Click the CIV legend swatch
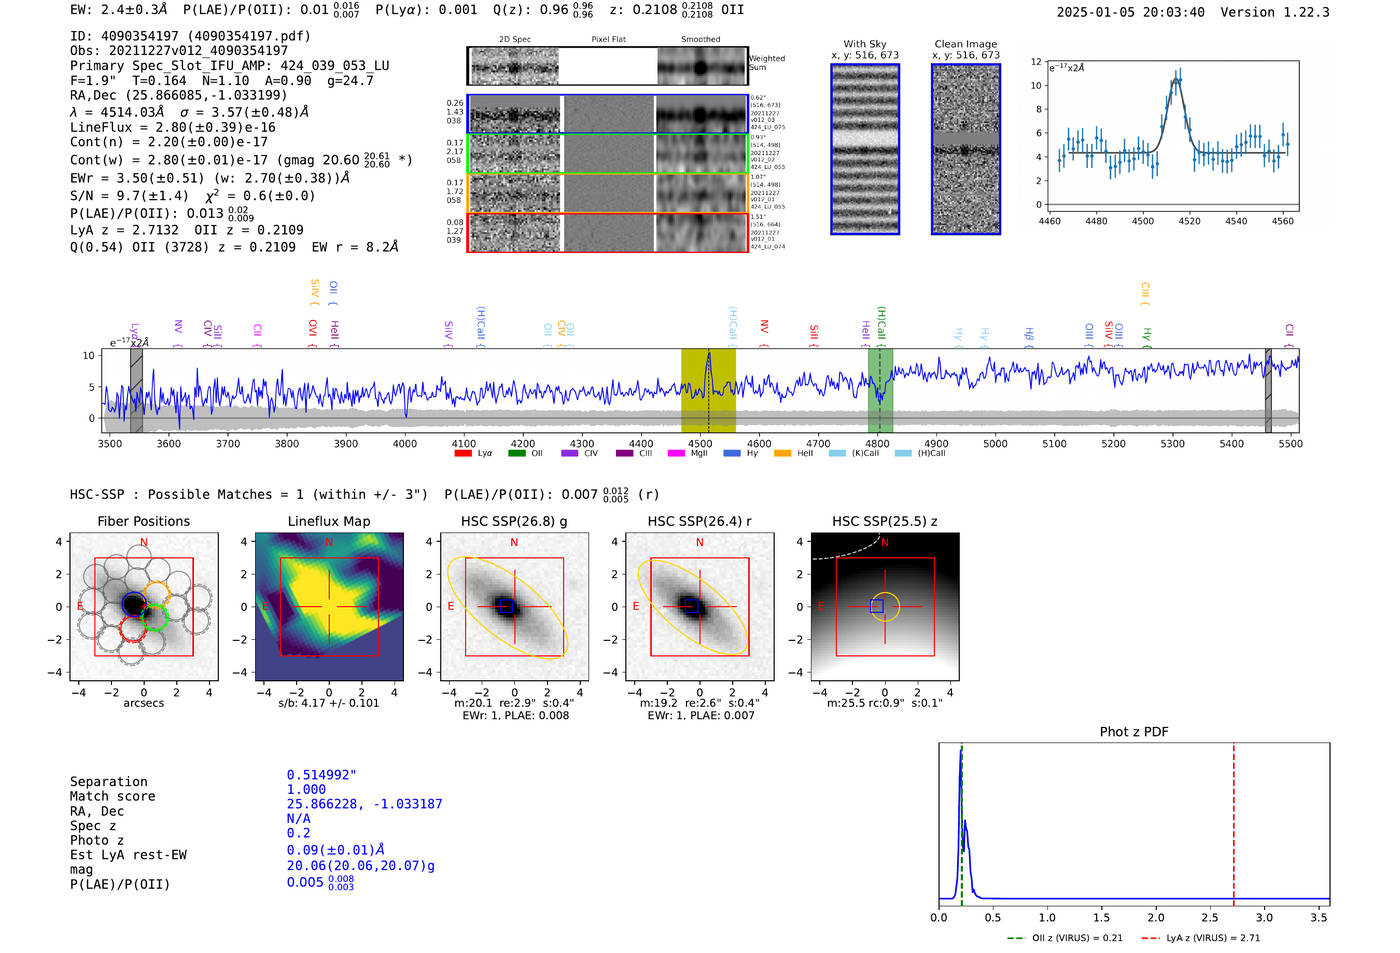Image resolution: width=1400 pixels, height=953 pixels. coord(570,454)
